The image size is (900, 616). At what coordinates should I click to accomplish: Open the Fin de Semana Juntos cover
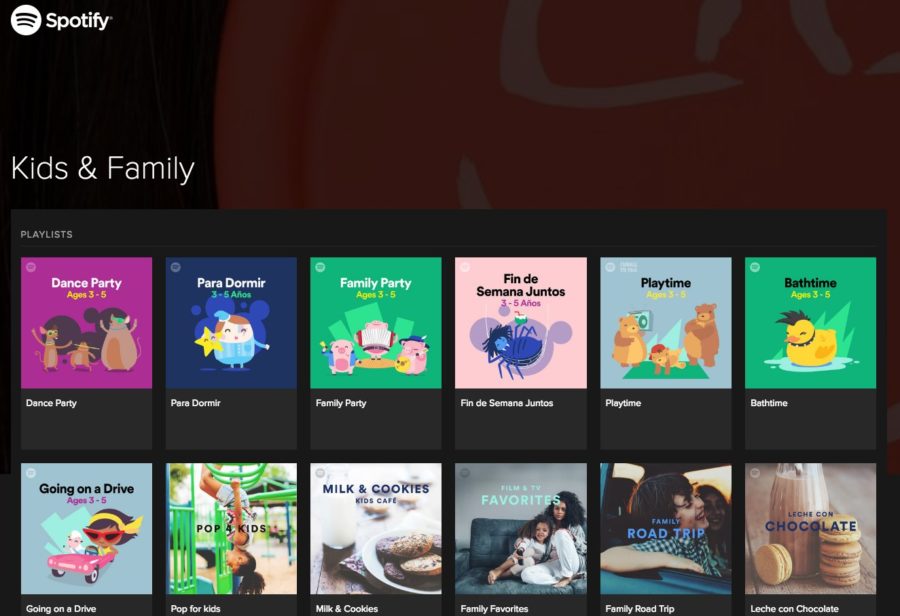521,323
